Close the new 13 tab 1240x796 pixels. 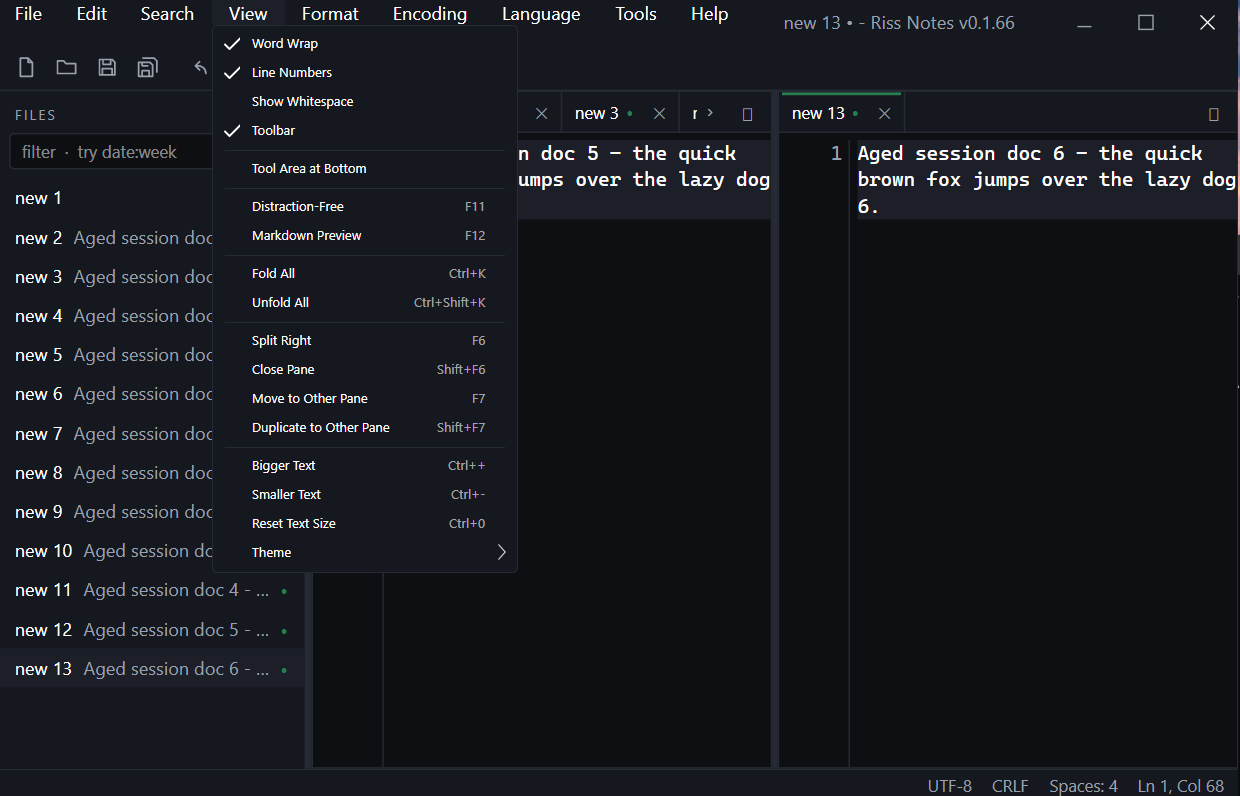click(884, 114)
